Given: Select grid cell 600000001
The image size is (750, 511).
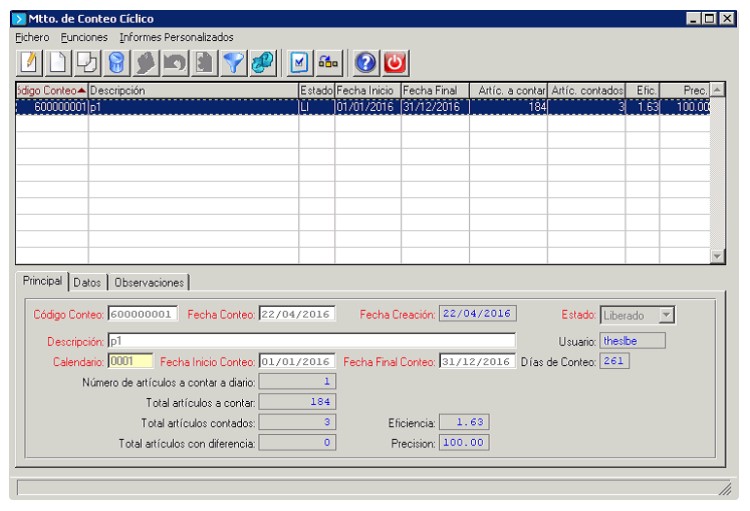Looking at the screenshot, I should (x=52, y=107).
